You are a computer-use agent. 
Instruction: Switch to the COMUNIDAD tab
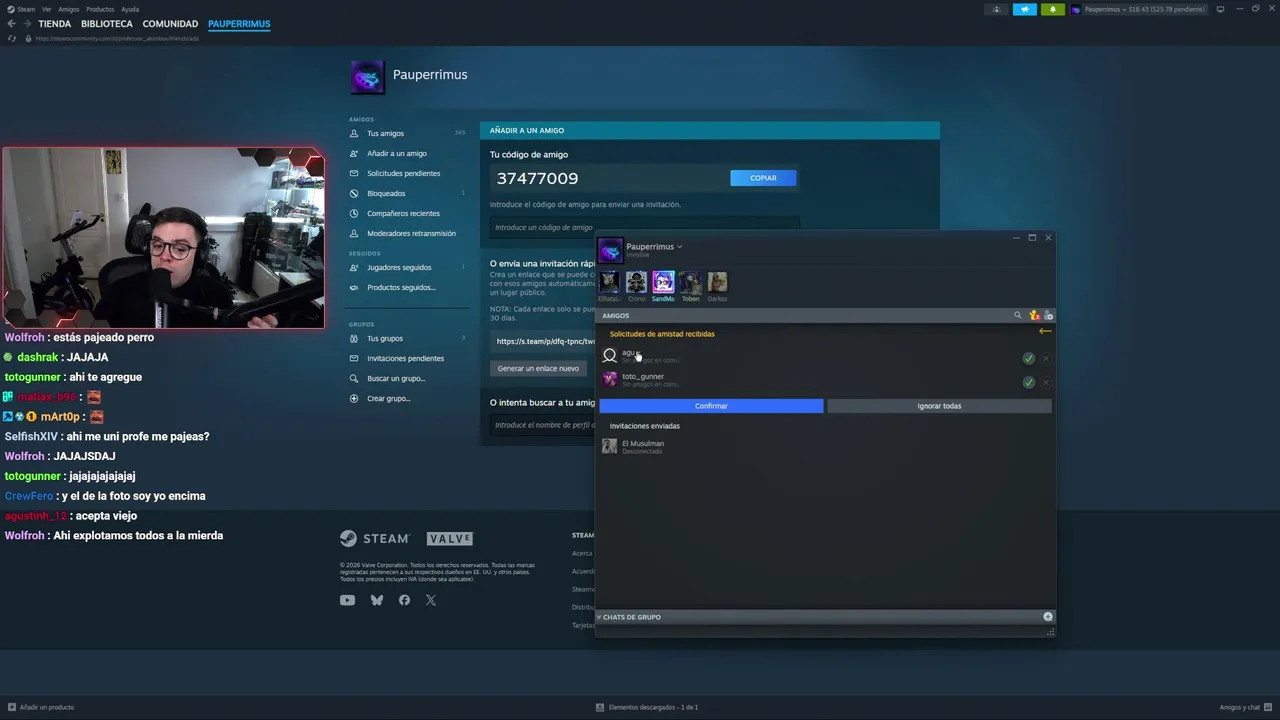pos(170,24)
